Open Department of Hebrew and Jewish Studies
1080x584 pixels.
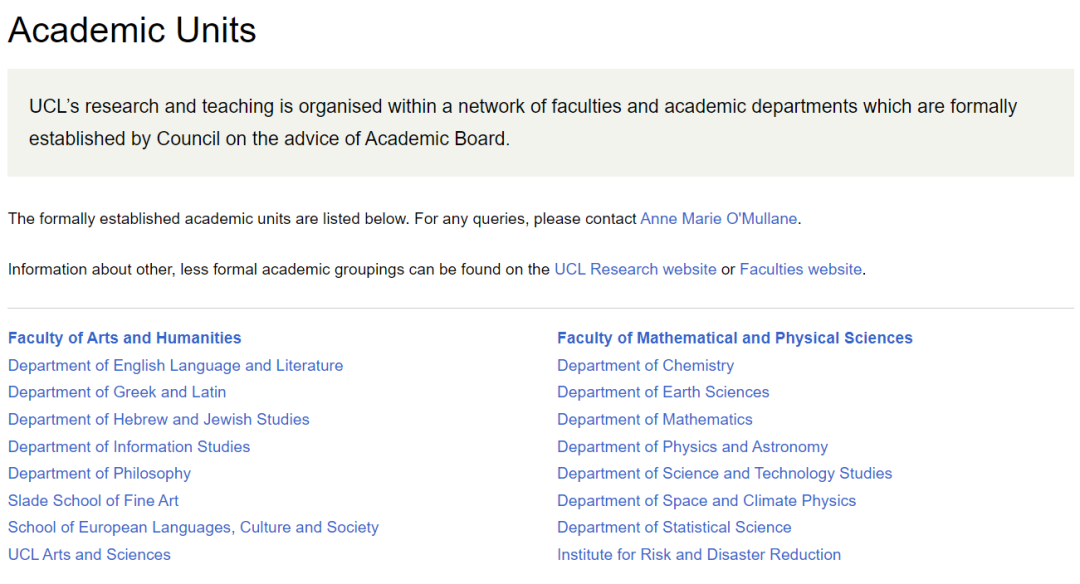pos(159,419)
